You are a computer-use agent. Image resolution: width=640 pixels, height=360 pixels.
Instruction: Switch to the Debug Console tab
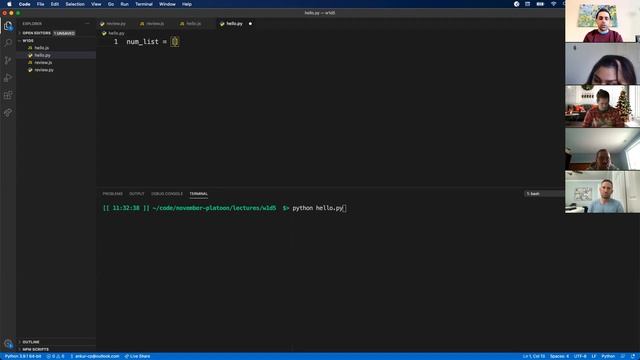coord(167,194)
